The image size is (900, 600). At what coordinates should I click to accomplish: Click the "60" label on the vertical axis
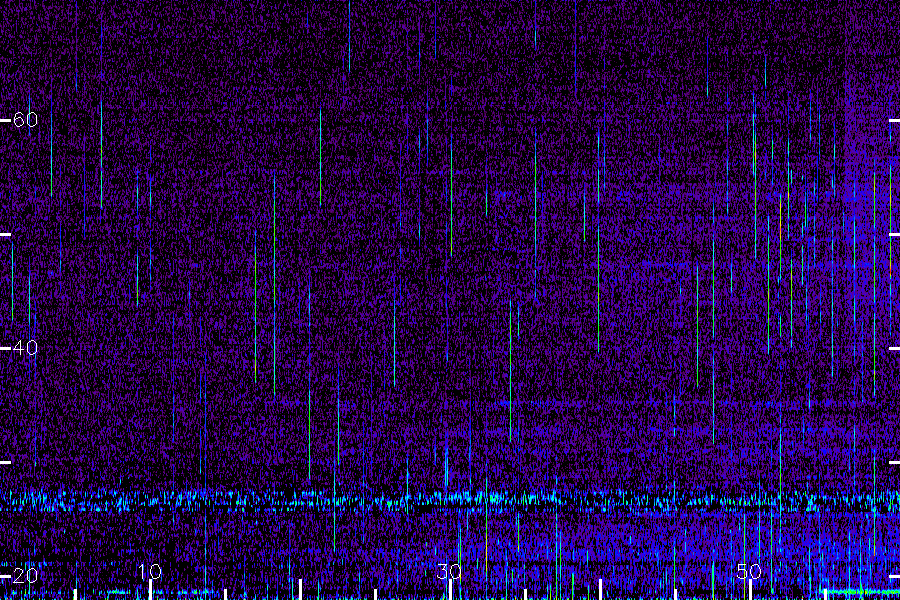tap(25, 119)
